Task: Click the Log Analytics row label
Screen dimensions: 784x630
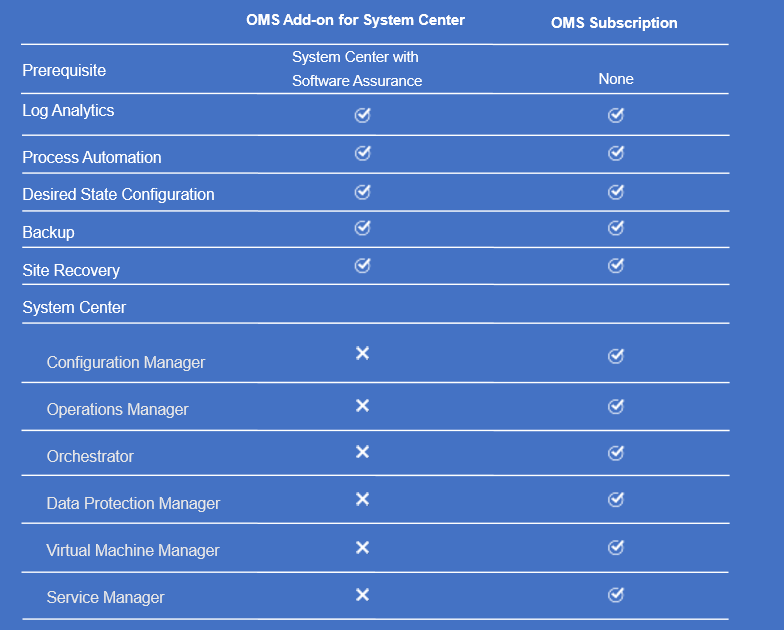Action: tap(68, 111)
